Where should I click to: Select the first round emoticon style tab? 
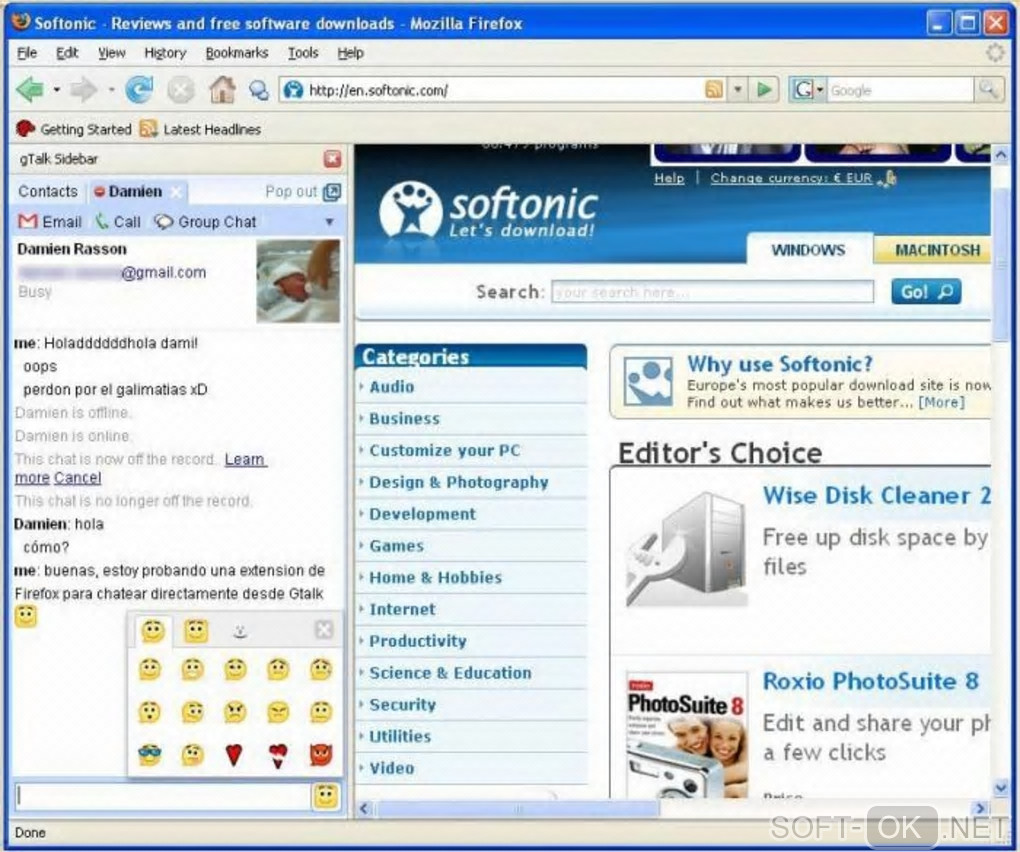coord(153,631)
